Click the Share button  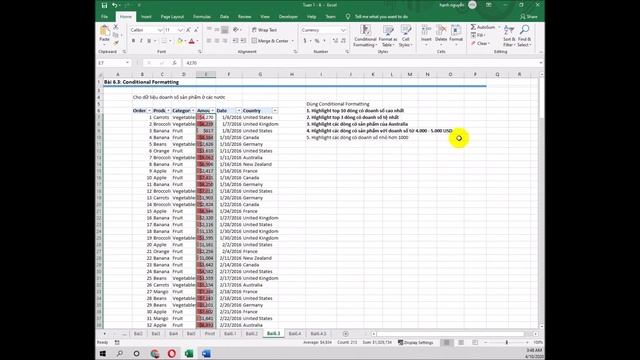click(x=529, y=17)
